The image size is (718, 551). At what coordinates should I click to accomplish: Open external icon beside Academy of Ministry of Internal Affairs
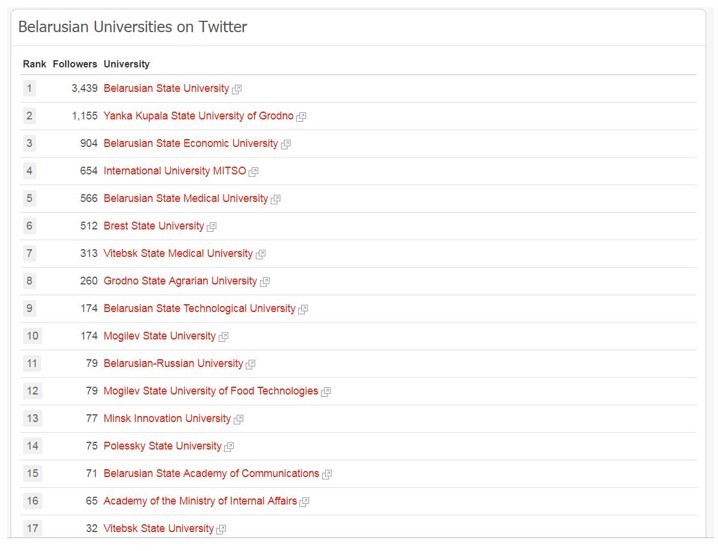pos(304,502)
